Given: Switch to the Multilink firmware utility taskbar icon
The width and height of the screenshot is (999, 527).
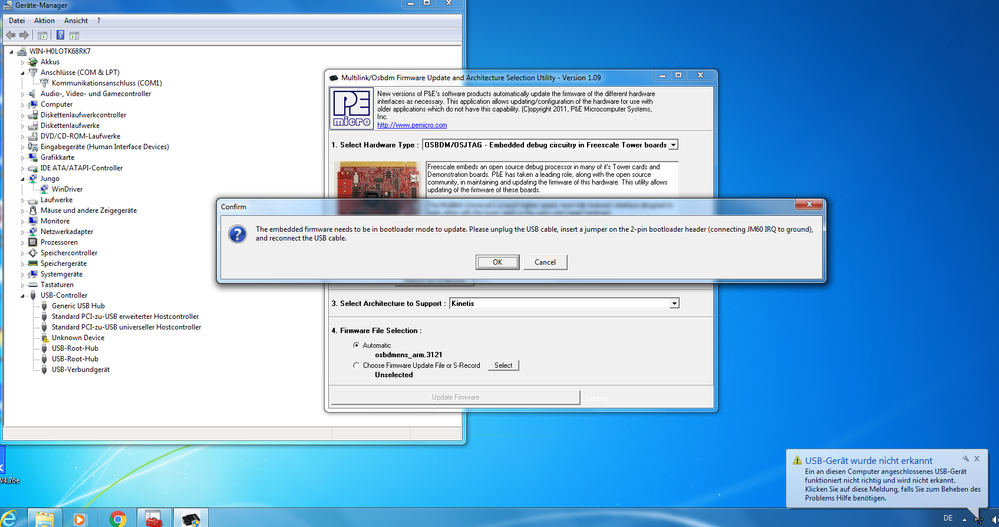Looking at the screenshot, I should (x=190, y=519).
